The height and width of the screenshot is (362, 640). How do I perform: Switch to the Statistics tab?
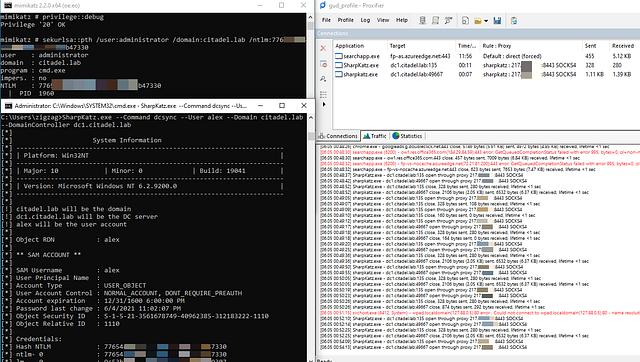[x=407, y=136]
